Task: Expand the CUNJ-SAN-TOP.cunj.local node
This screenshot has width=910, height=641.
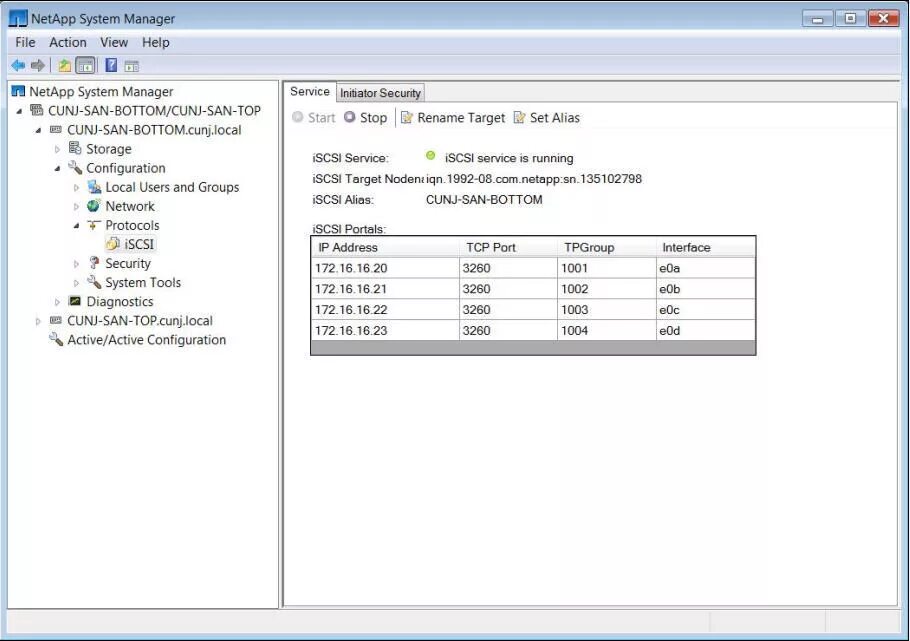Action: pos(38,321)
